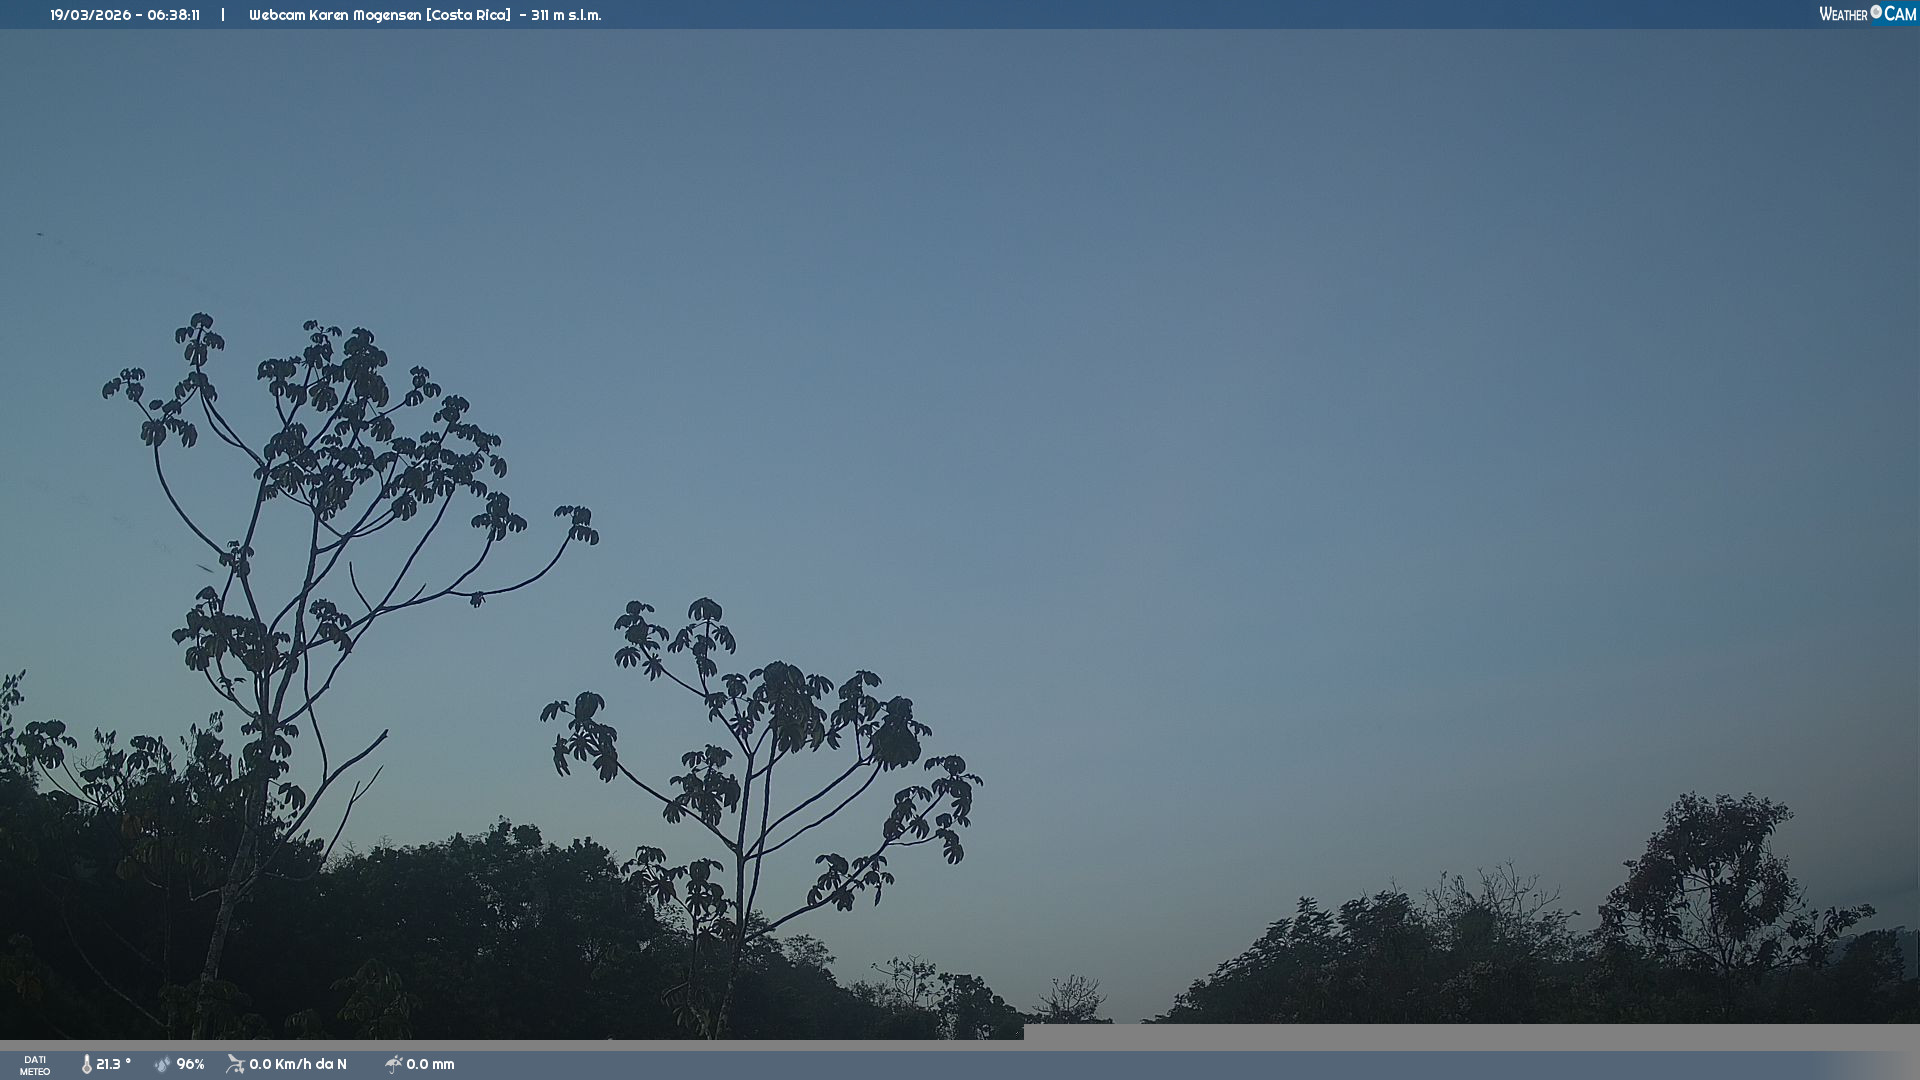Select the 96% humidity value
The image size is (1920, 1080).
[x=190, y=1064]
